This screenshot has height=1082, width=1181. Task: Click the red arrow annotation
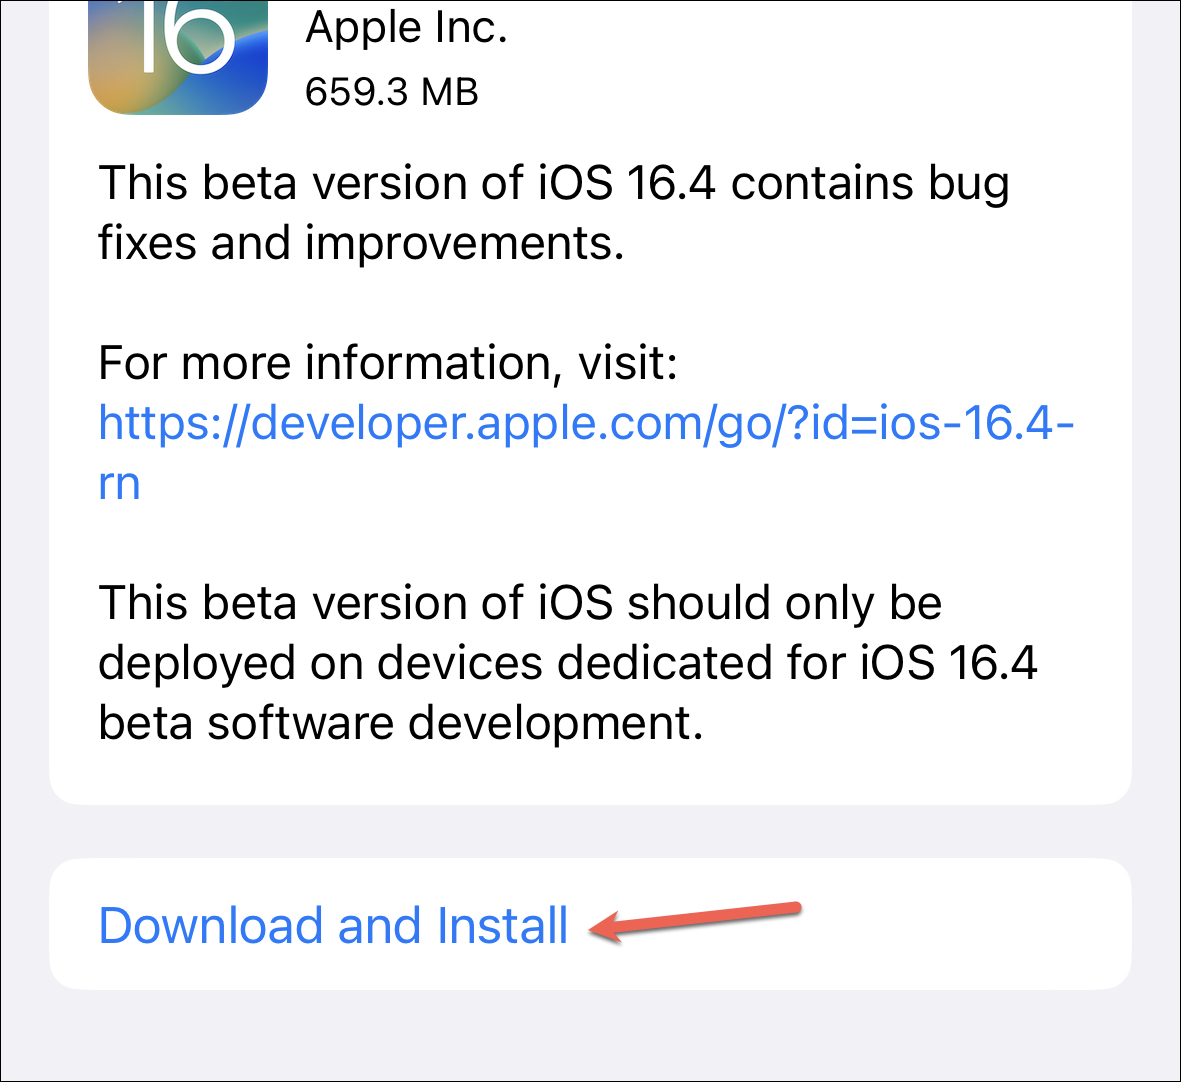(694, 921)
